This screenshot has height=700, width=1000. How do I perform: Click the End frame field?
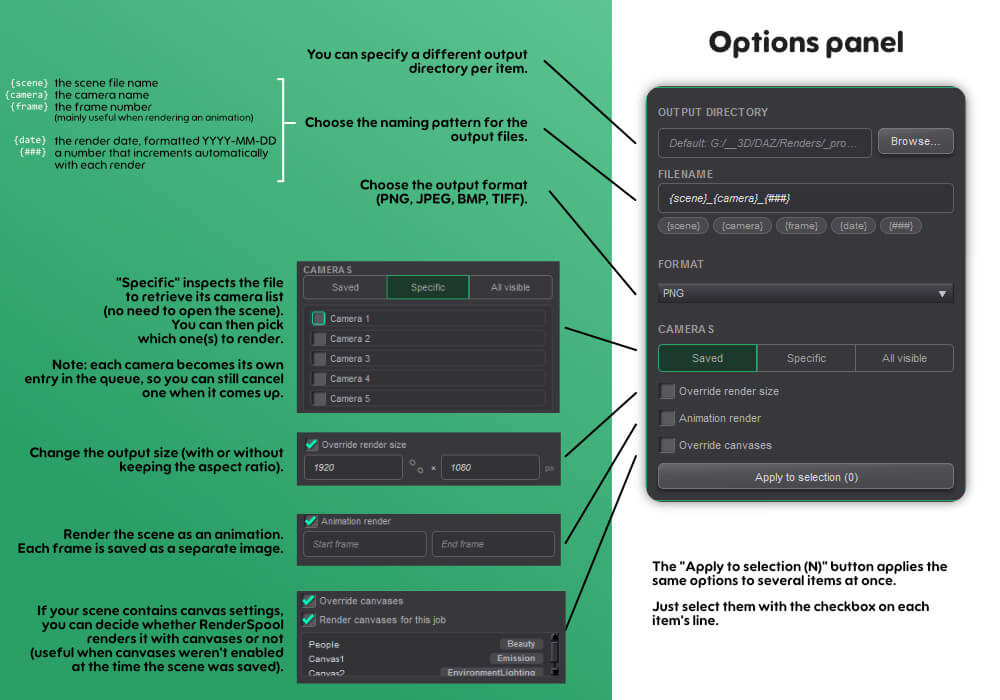click(x=493, y=544)
